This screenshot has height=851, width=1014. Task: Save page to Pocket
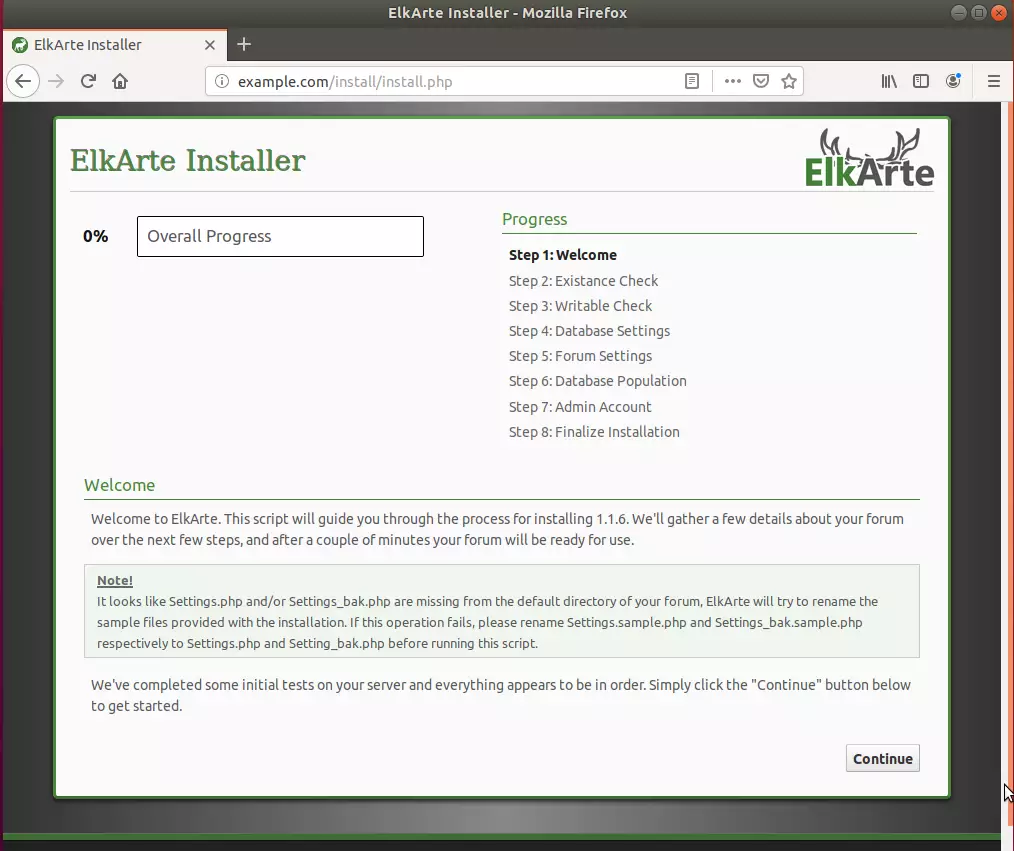coord(761,81)
